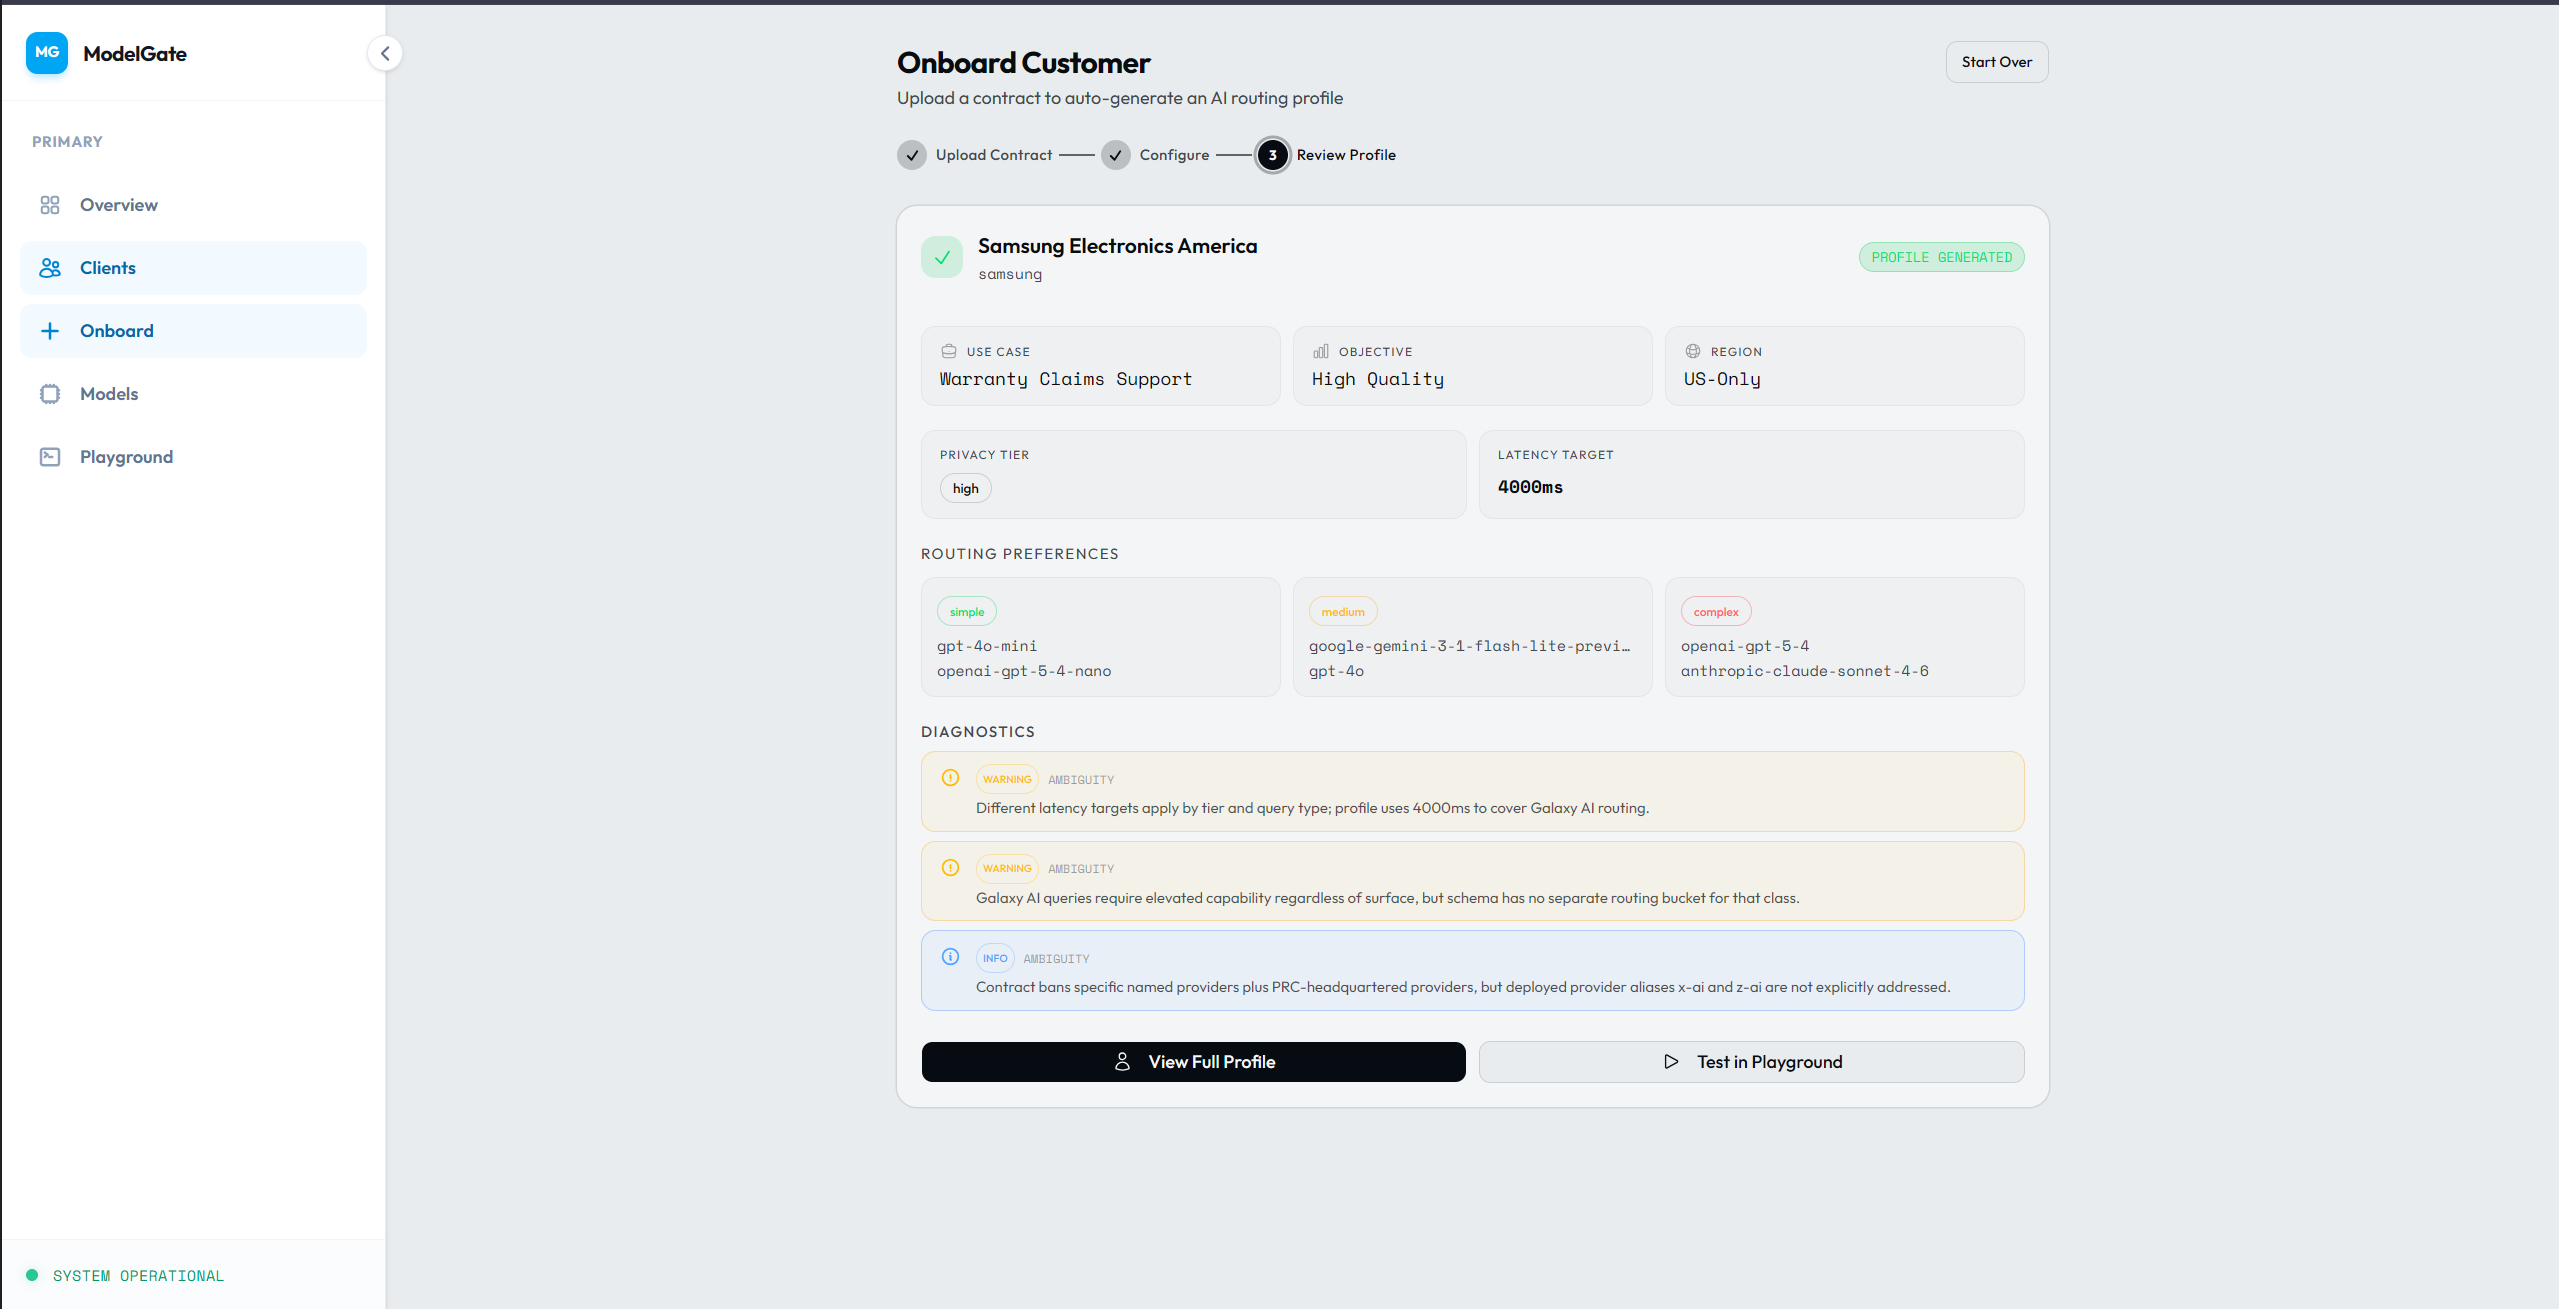Open the Clients section in the sidebar
This screenshot has height=1309, width=2559.
tap(107, 267)
